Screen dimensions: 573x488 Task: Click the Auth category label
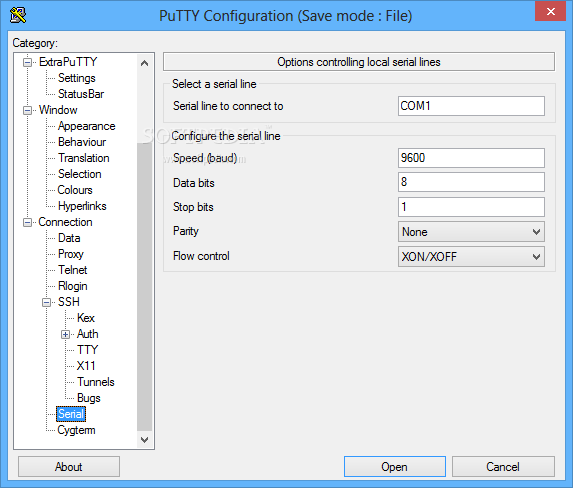pos(88,334)
